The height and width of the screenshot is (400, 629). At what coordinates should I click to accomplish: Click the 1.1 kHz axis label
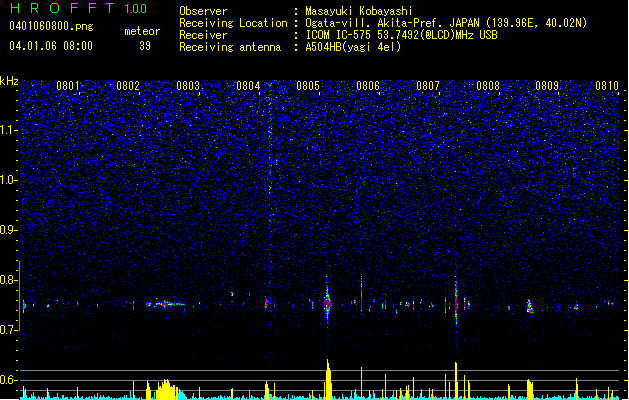(9, 130)
